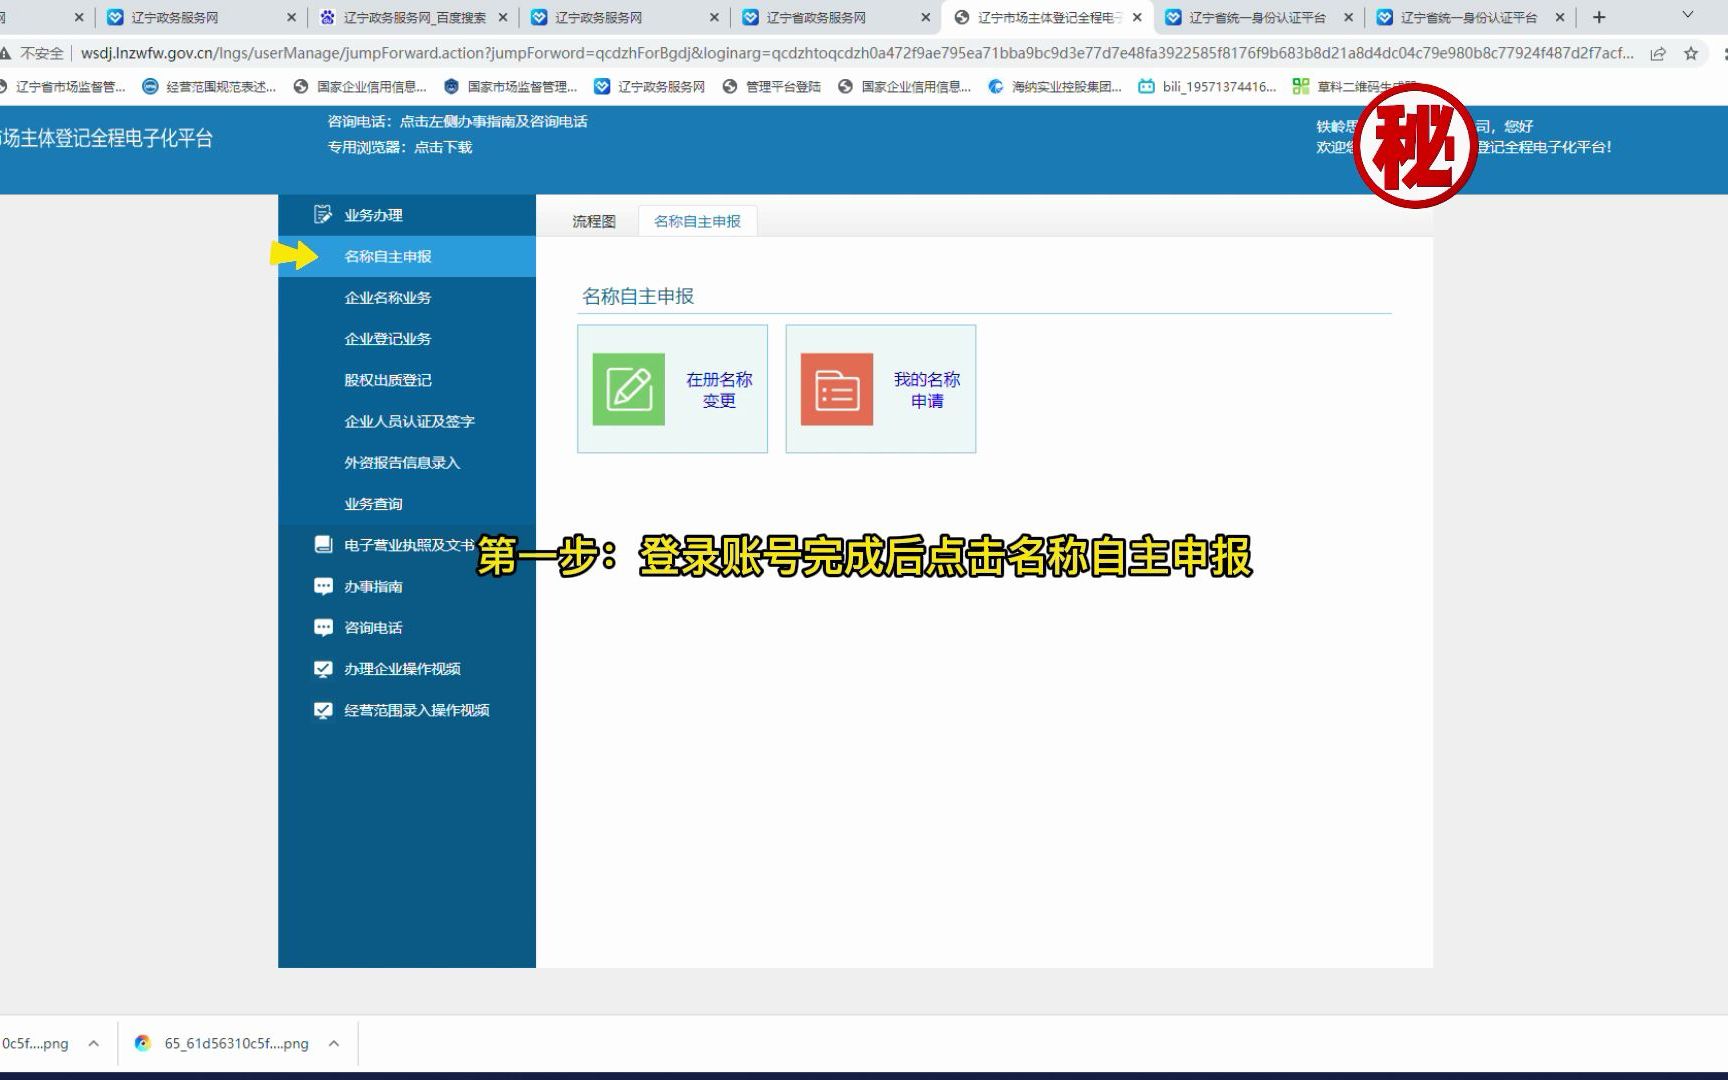Open 管理平台登陆 bookmark
The image size is (1728, 1080).
pos(772,87)
